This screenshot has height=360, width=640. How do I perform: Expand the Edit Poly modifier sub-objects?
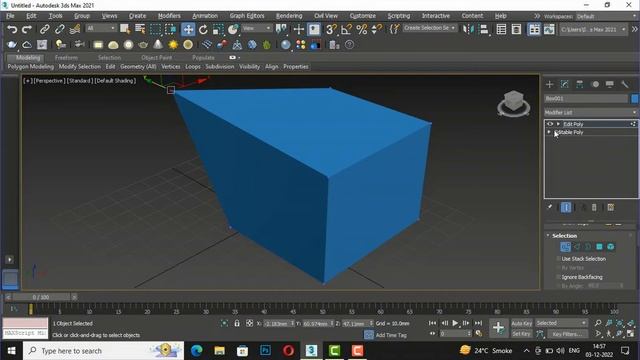[558, 124]
